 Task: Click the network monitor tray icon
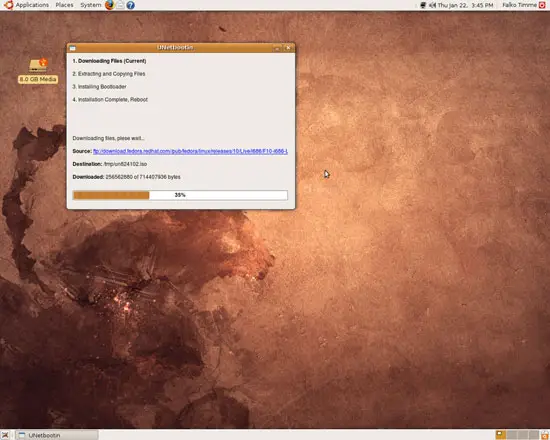pos(423,5)
